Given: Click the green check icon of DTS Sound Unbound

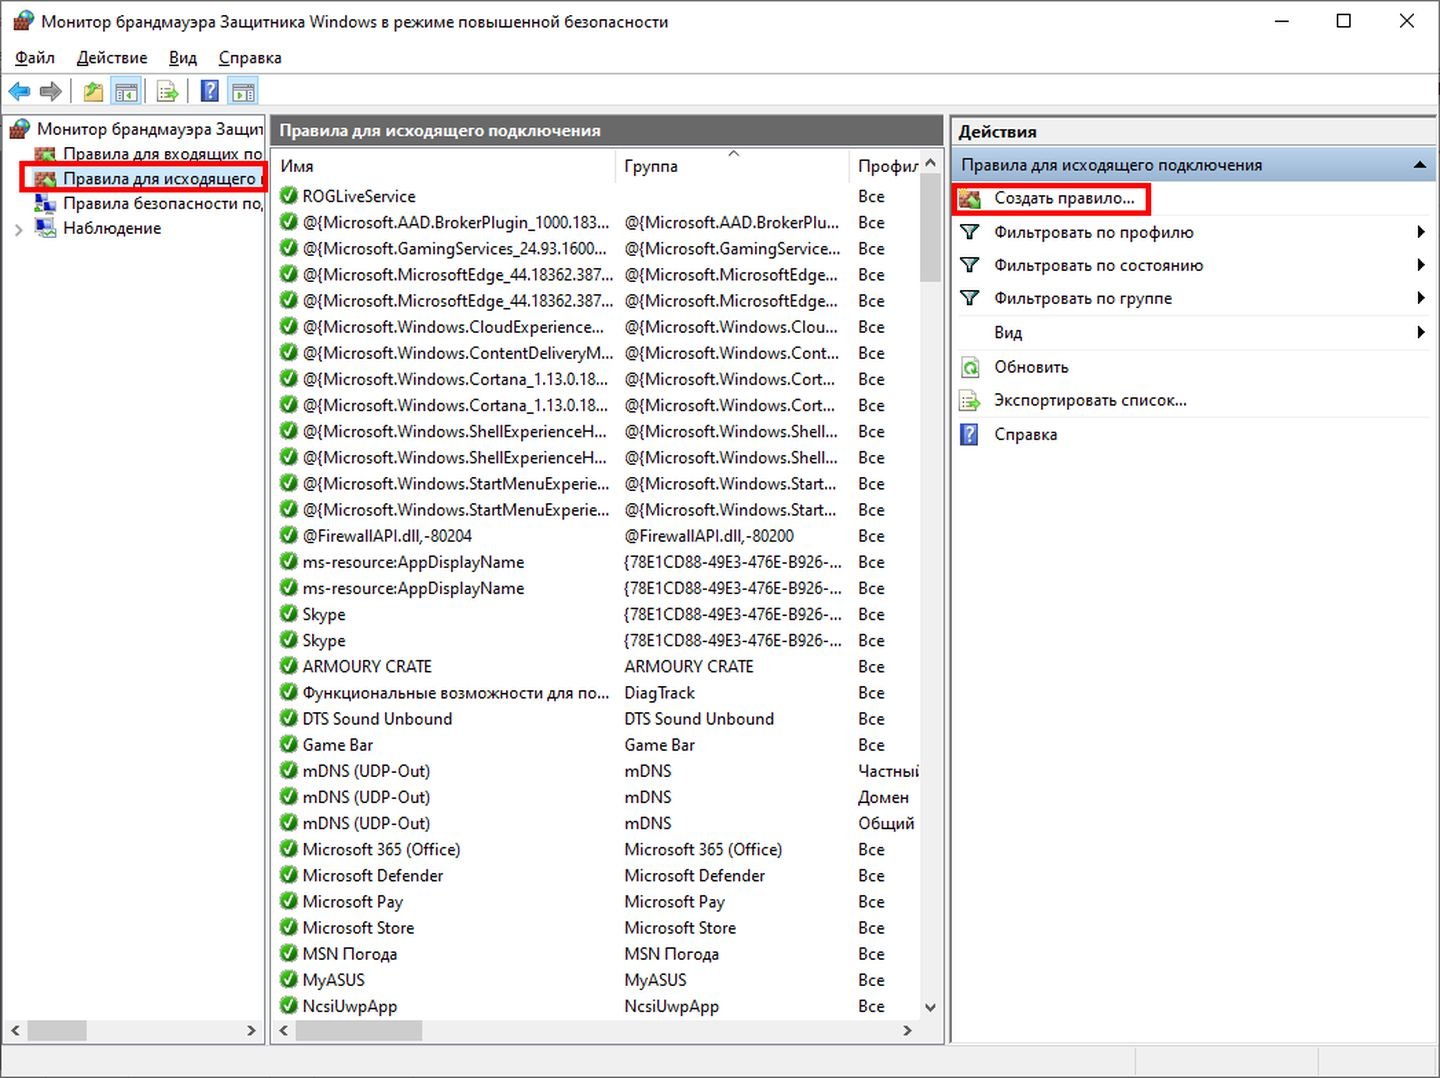Looking at the screenshot, I should (x=289, y=718).
